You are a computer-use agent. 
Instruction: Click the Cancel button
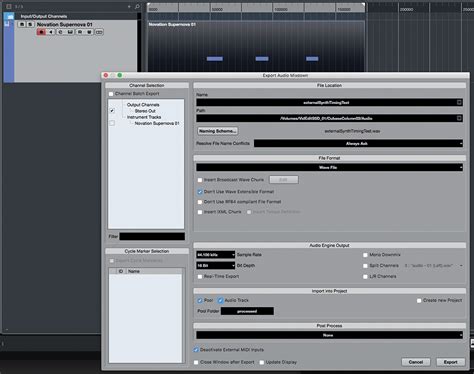tap(416, 362)
